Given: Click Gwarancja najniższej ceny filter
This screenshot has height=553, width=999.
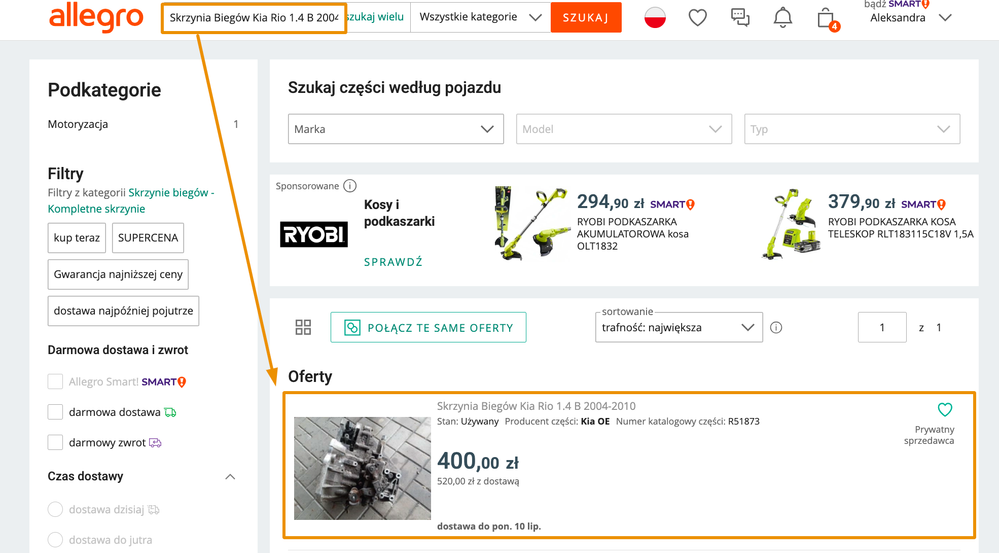Looking at the screenshot, I should (118, 274).
